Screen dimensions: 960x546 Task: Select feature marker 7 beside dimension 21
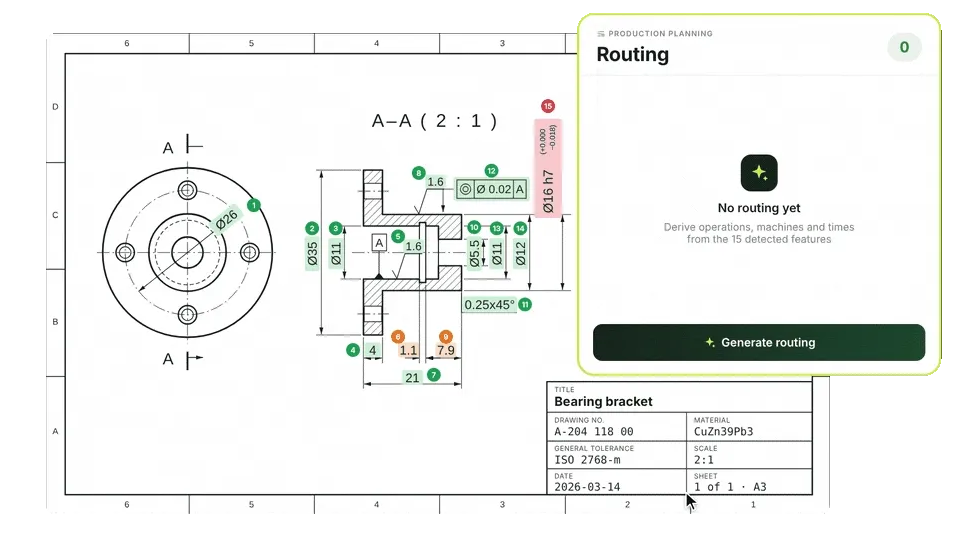tap(433, 375)
